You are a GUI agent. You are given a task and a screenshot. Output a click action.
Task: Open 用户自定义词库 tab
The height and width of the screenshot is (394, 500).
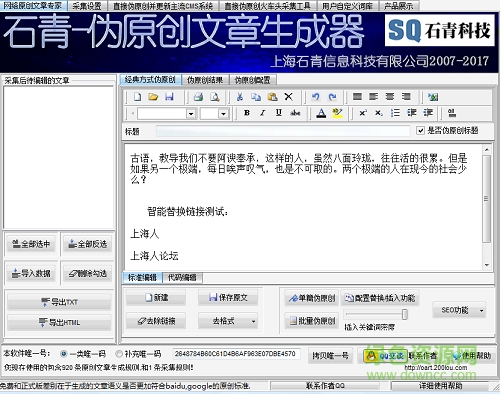[347, 6]
